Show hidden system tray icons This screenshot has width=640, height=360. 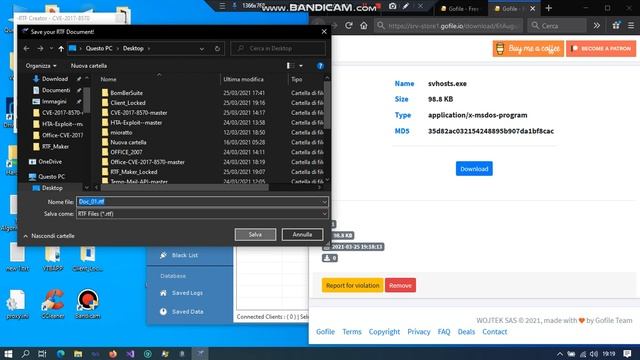(x=560, y=354)
